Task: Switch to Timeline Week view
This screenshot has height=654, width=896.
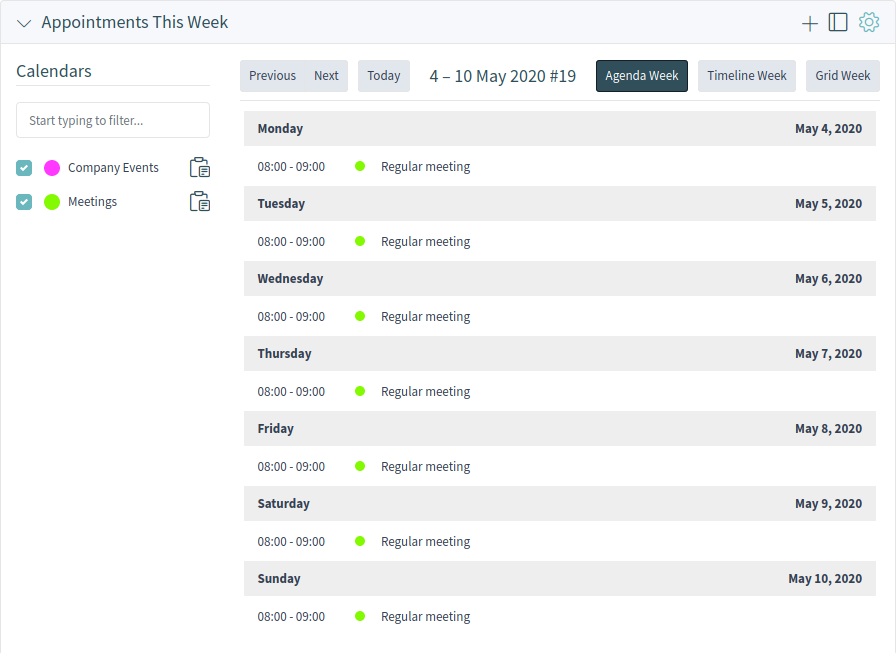Action: point(747,76)
